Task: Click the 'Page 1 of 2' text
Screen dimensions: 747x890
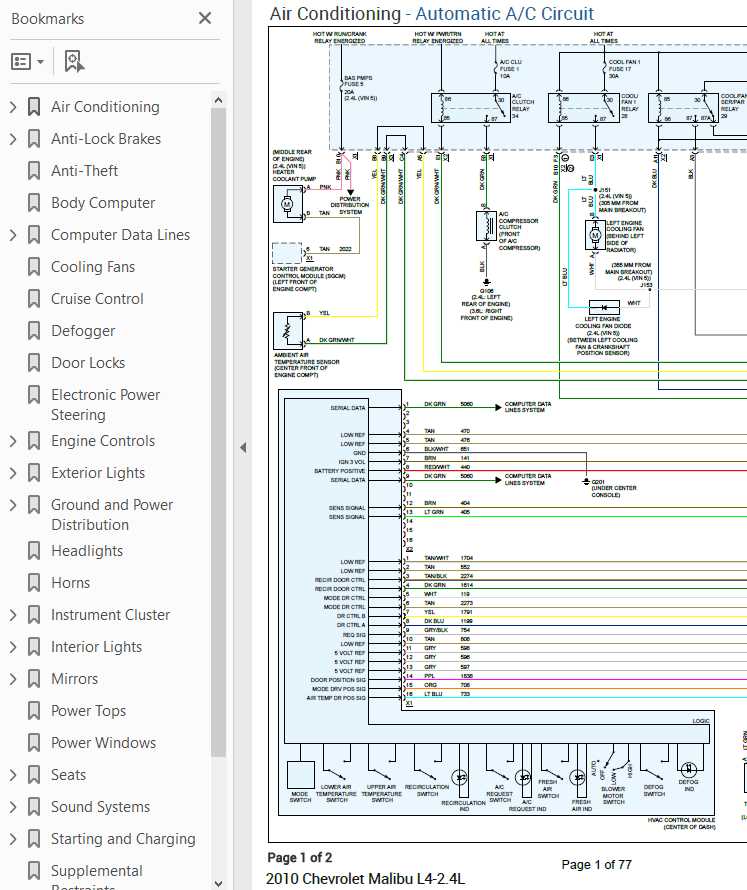Action: 300,857
